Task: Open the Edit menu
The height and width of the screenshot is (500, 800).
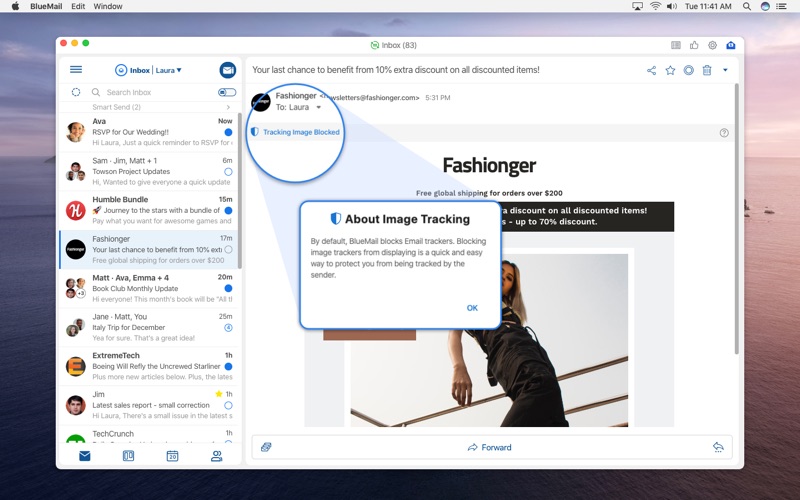Action: tap(78, 6)
